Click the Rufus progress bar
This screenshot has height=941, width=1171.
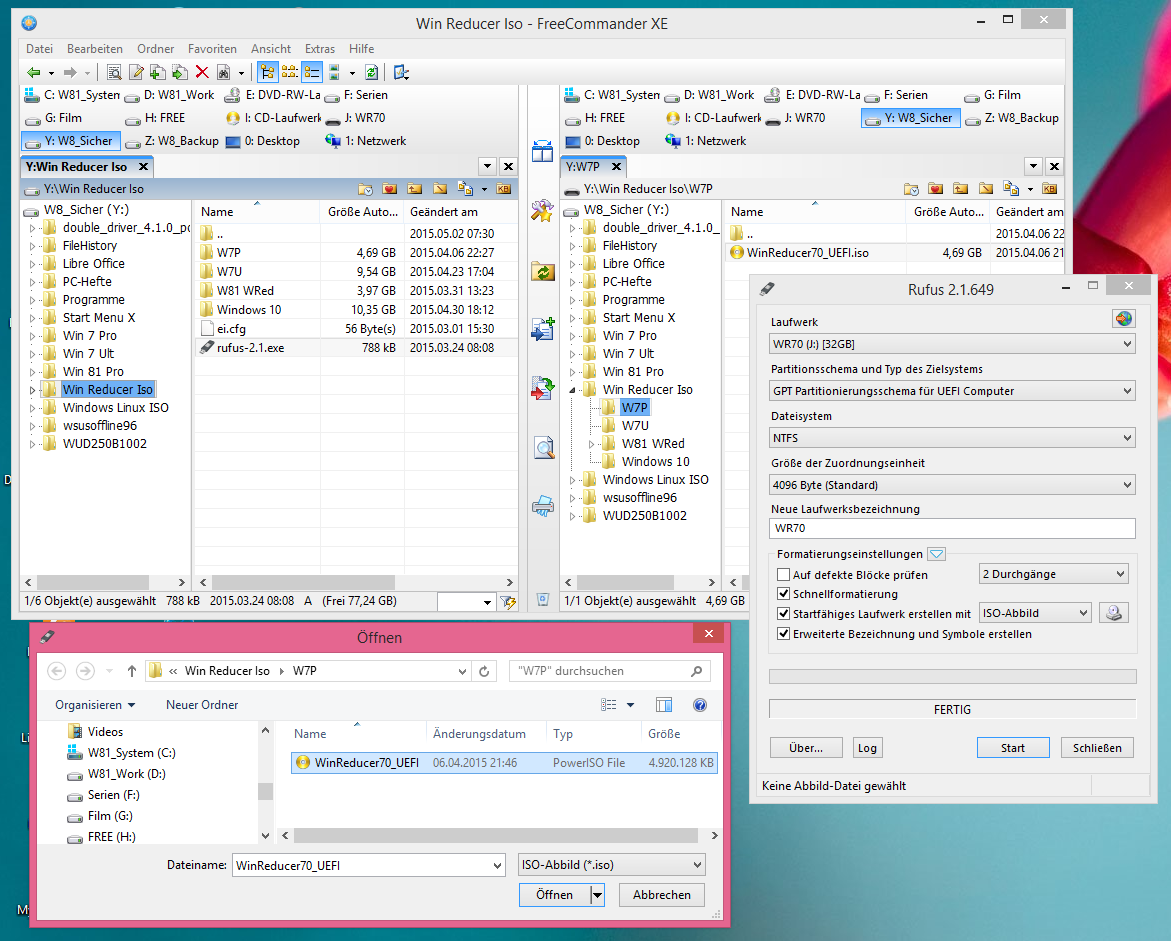[952, 677]
